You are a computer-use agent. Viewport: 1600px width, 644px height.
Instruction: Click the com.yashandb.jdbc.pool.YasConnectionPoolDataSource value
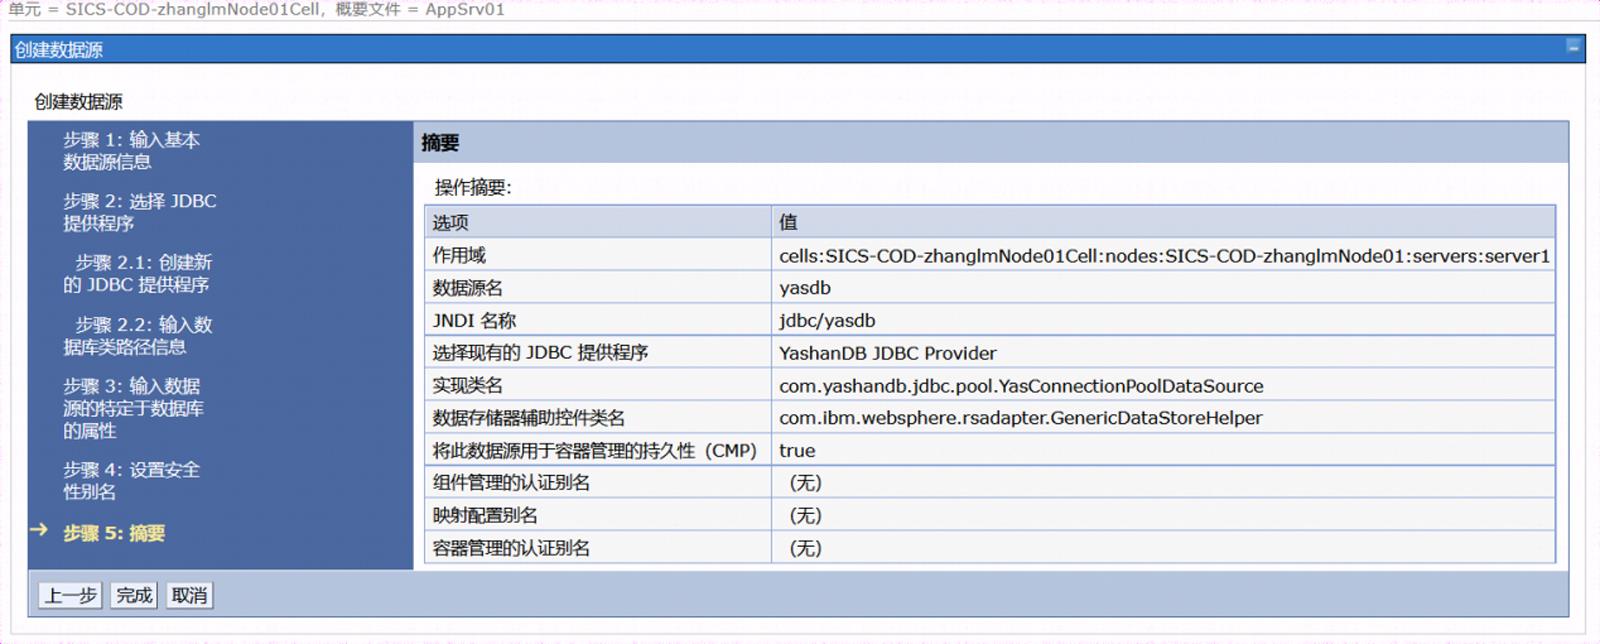click(1021, 385)
